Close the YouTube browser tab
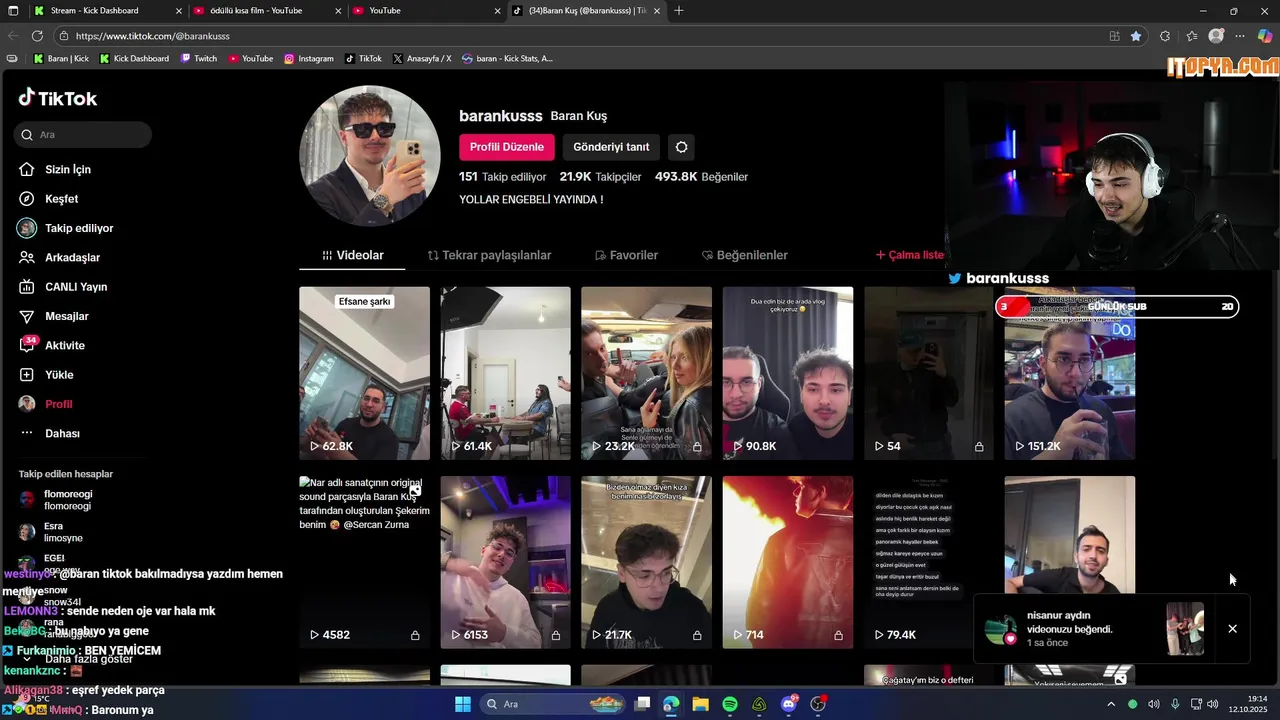Image resolution: width=1280 pixels, height=720 pixels. [x=498, y=11]
